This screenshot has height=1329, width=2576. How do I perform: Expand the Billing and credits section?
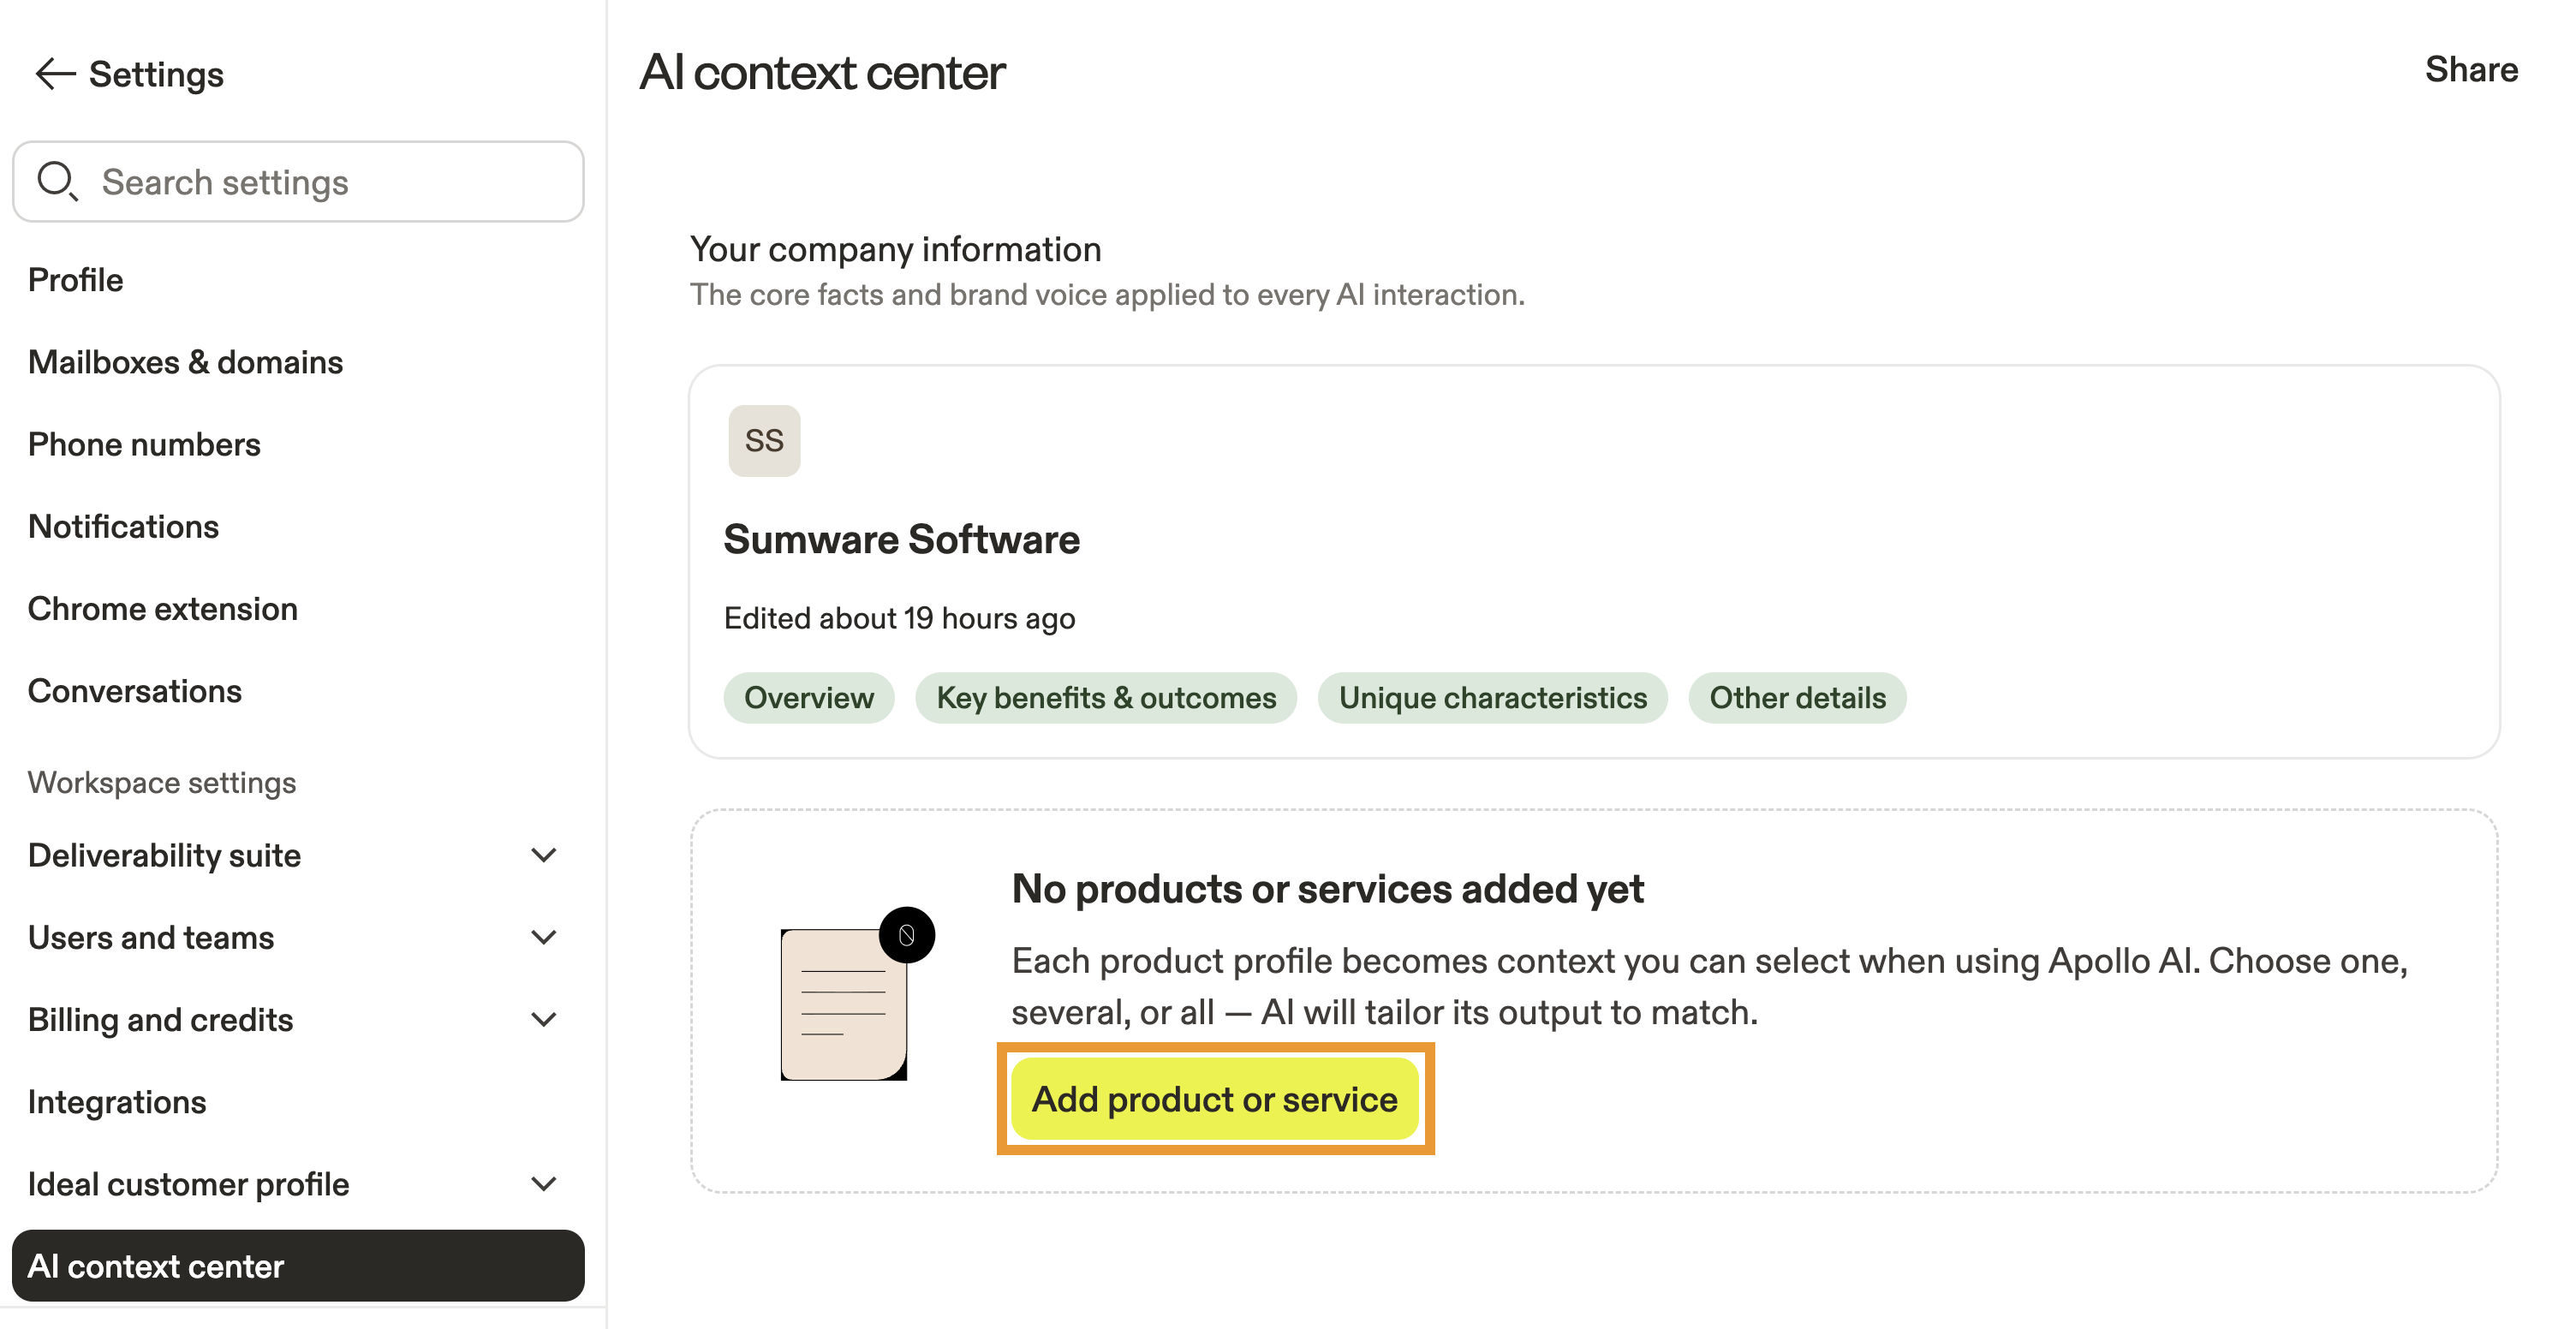point(543,1020)
